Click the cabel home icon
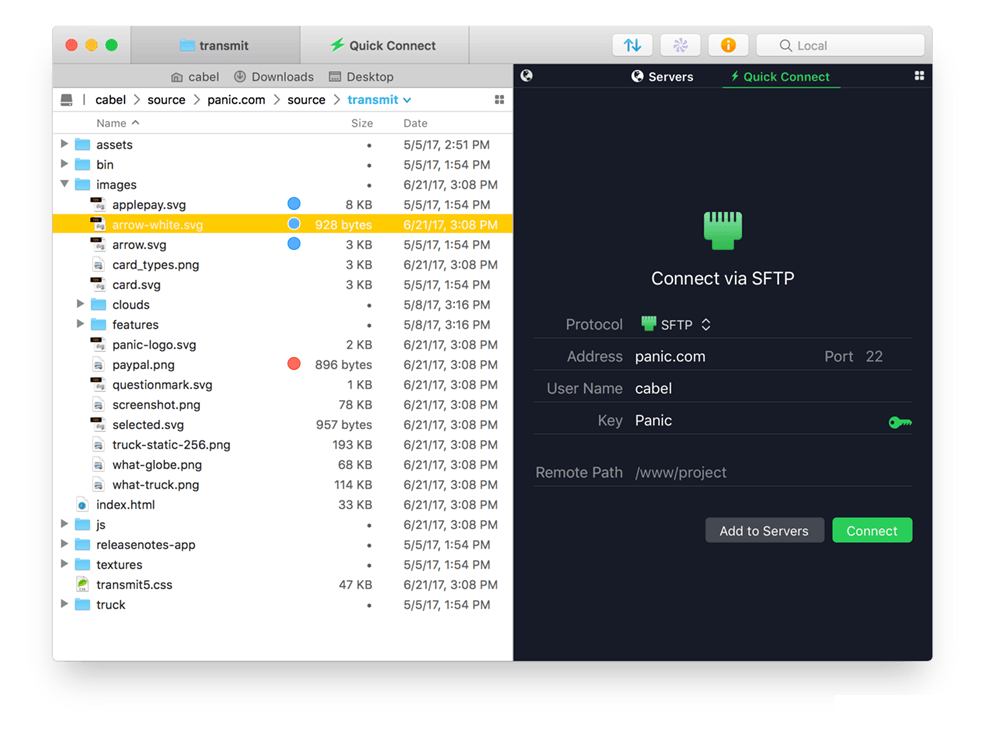 tap(177, 77)
